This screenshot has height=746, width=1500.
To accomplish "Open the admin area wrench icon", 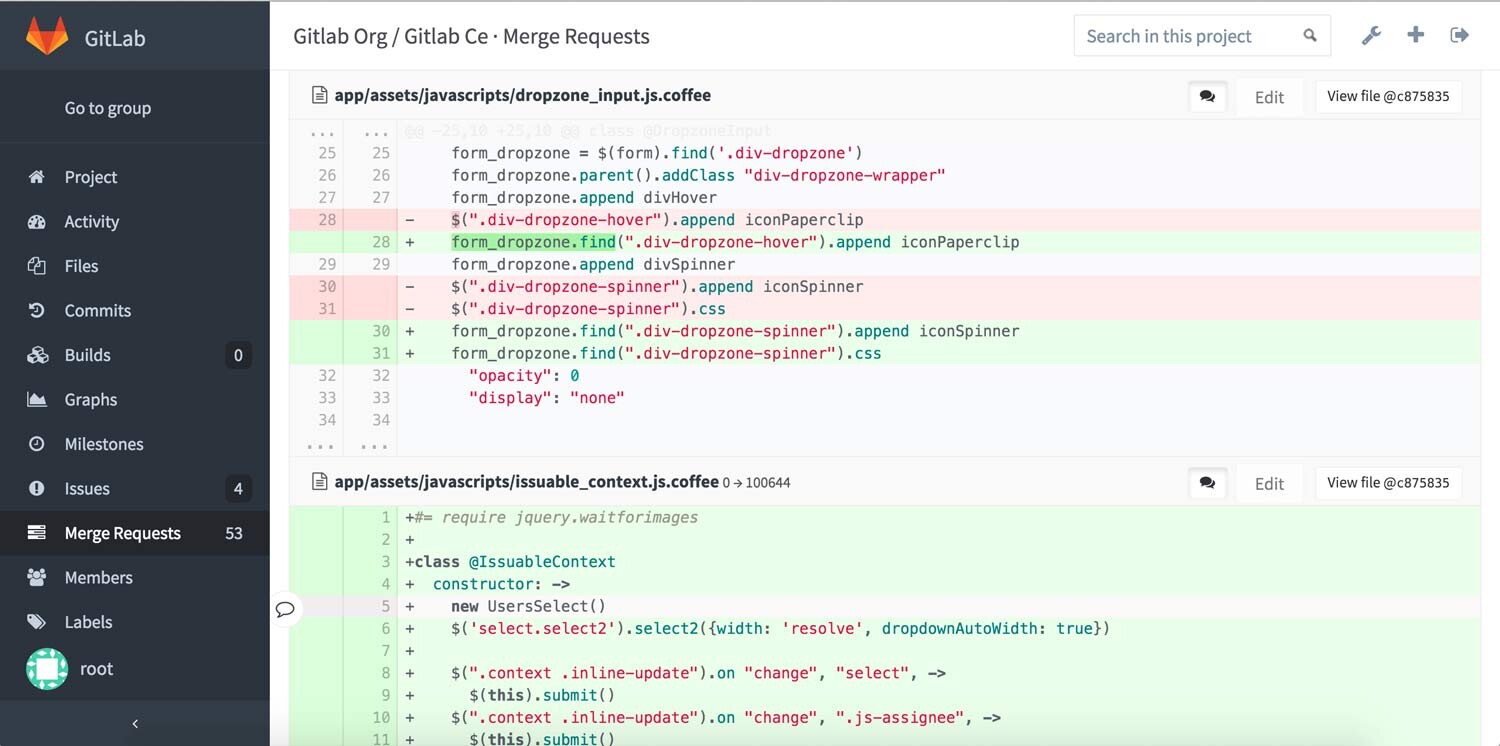I will [x=1371, y=35].
